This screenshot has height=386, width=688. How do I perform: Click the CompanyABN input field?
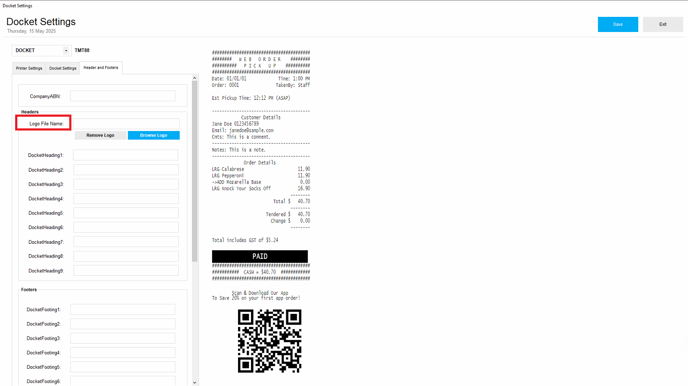pyautogui.click(x=123, y=96)
